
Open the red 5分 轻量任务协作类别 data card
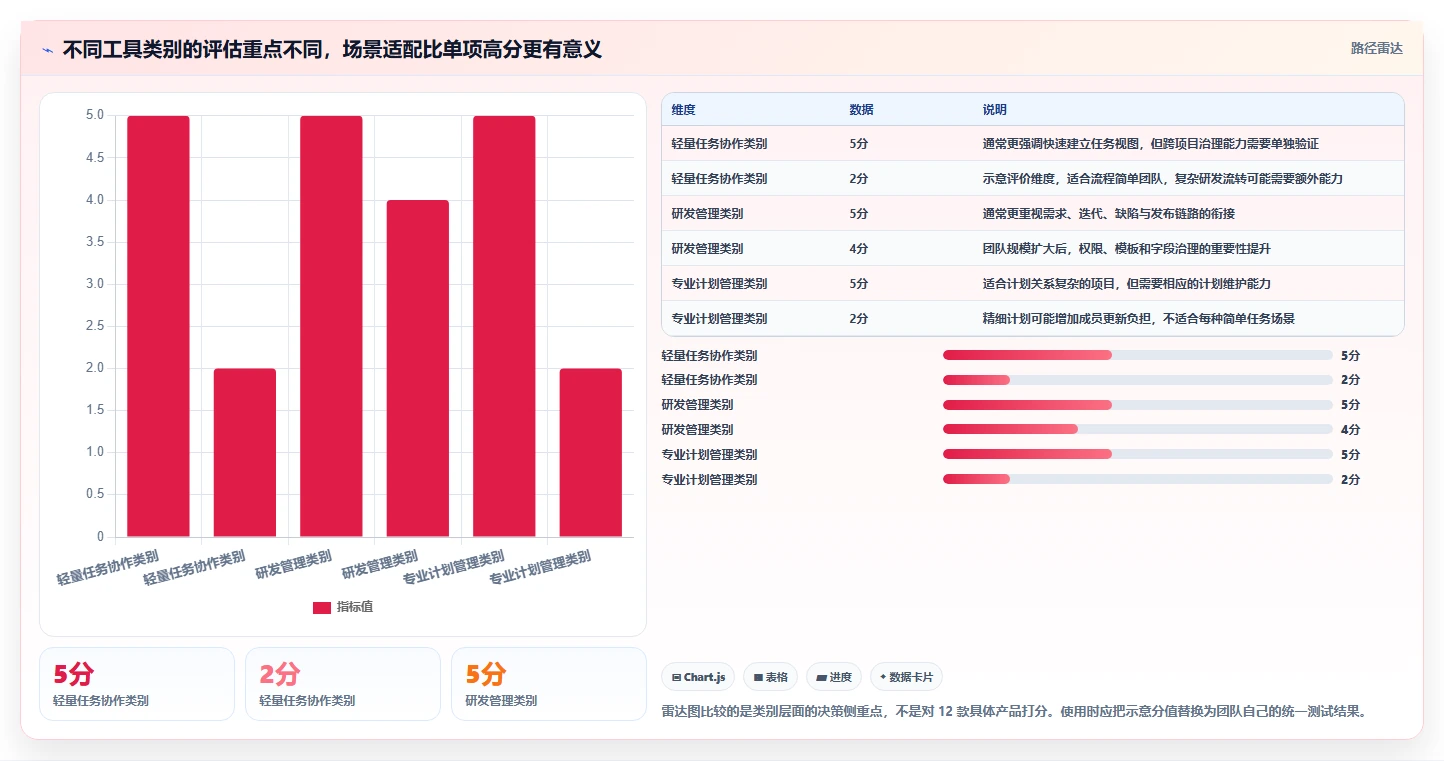pyautogui.click(x=137, y=684)
